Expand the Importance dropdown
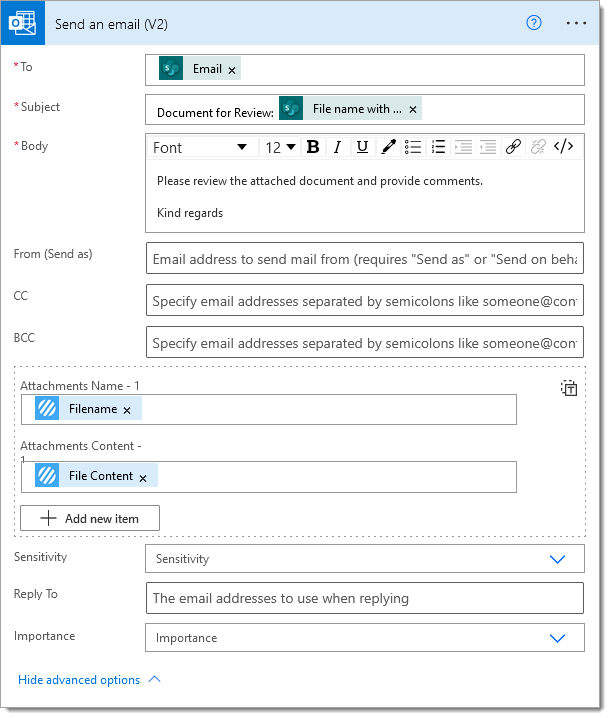610x718 pixels. (x=558, y=637)
